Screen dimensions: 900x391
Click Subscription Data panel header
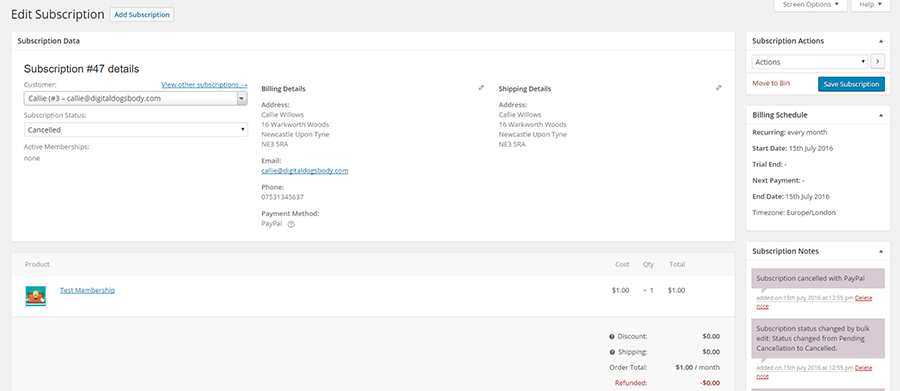click(373, 41)
